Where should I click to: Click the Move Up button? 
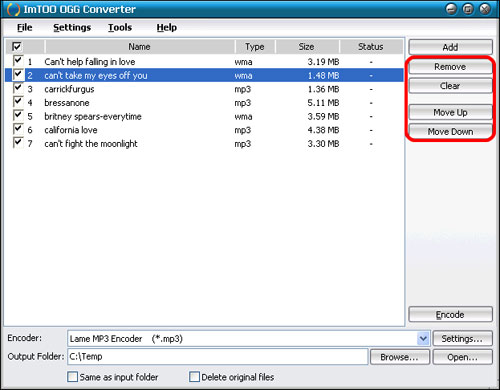tap(450, 112)
